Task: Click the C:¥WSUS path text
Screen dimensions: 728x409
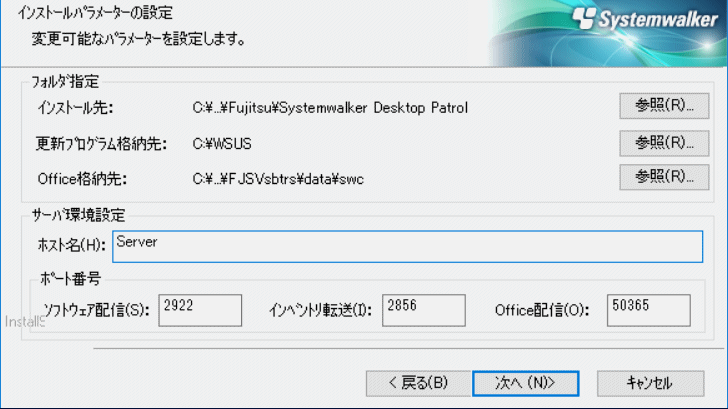Action: tap(222, 144)
